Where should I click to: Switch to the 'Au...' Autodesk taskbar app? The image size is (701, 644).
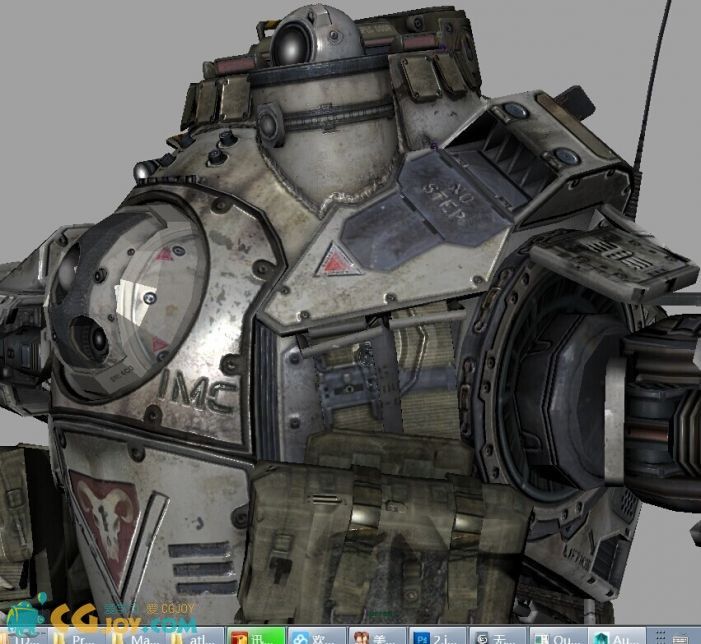617,636
